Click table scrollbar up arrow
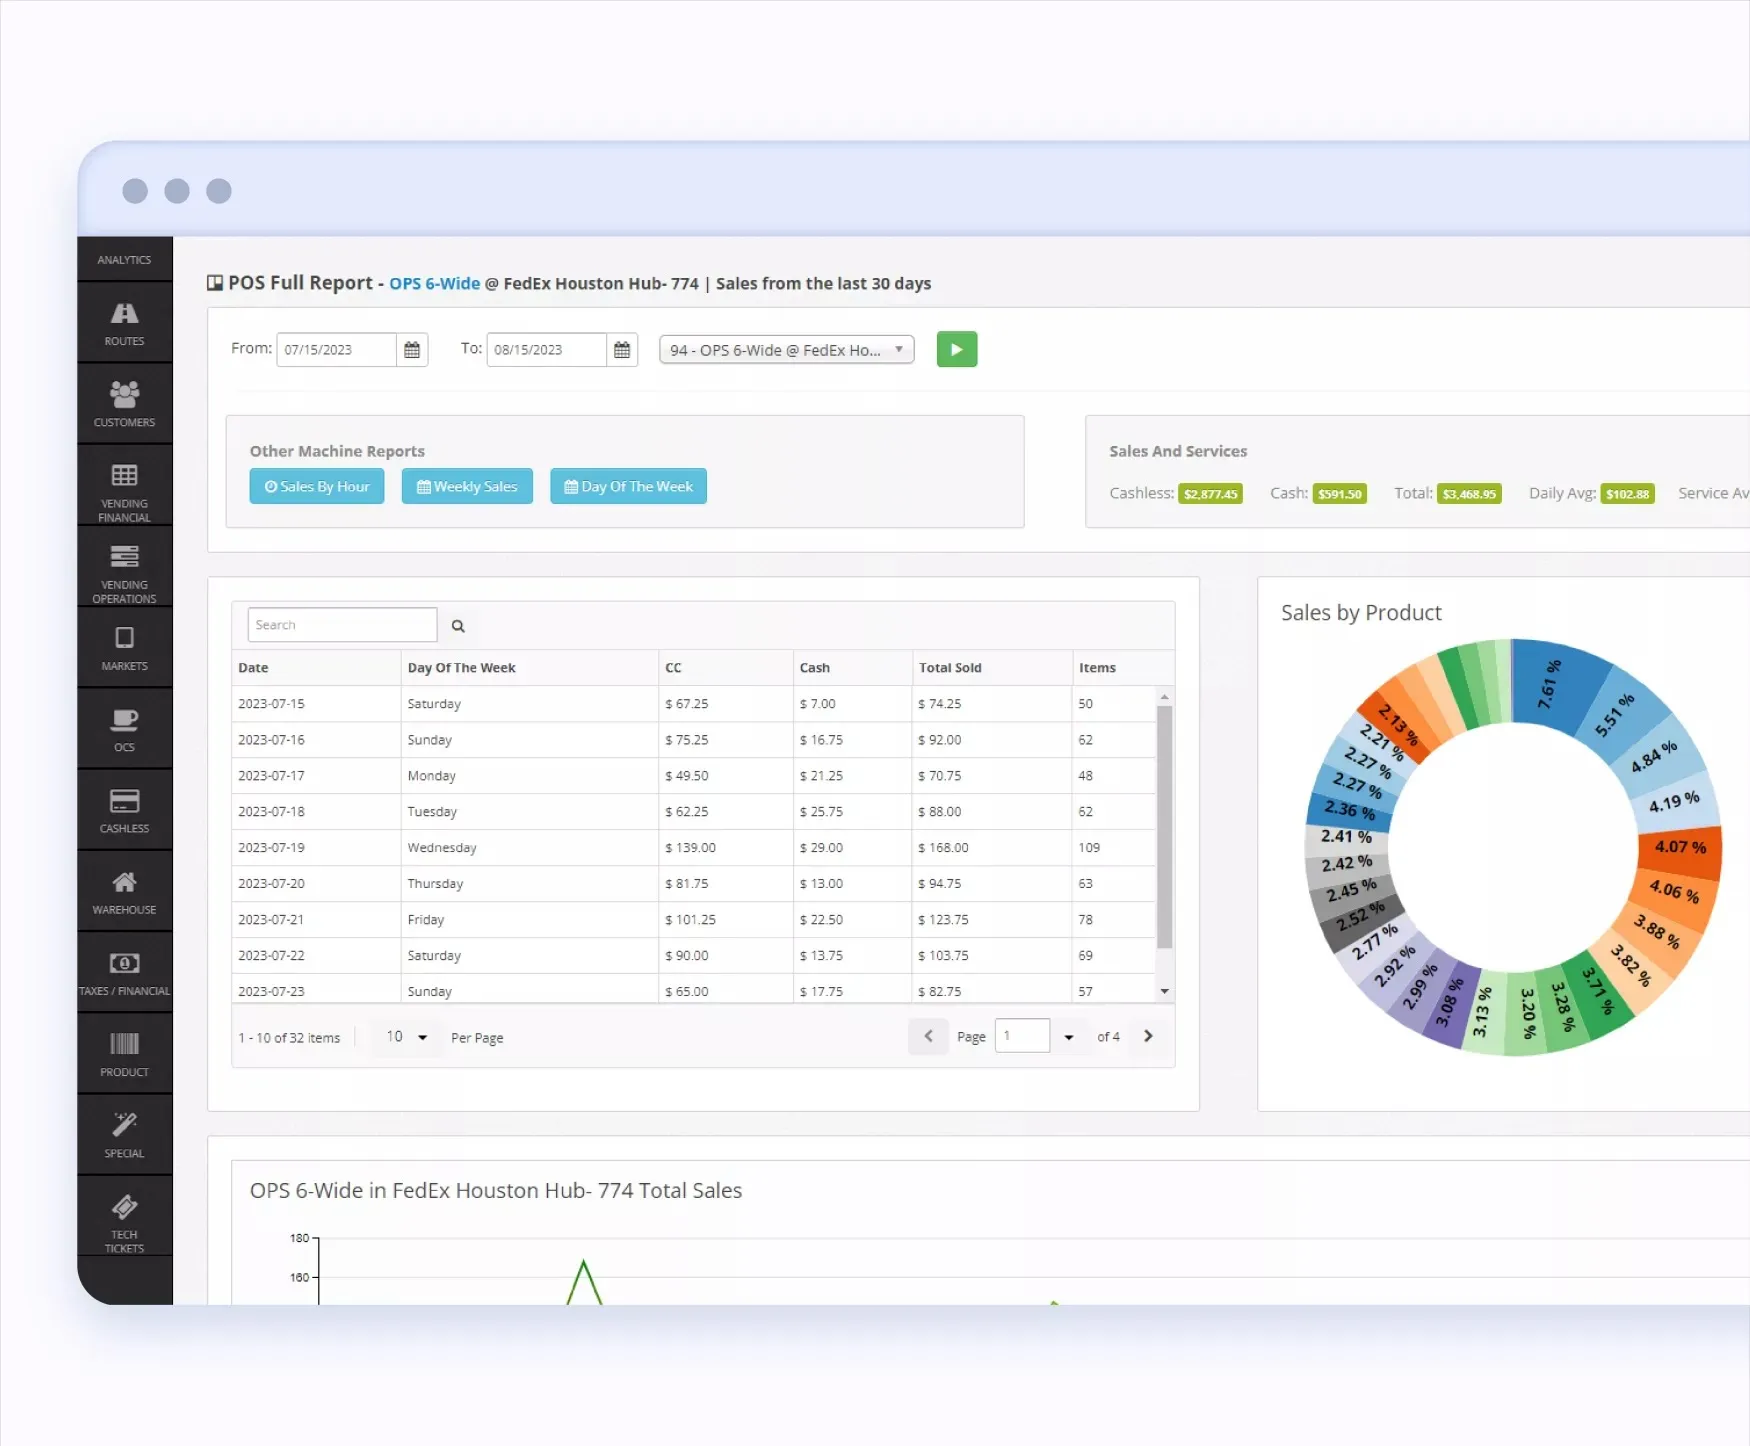Image resolution: width=1750 pixels, height=1446 pixels. tap(1164, 697)
